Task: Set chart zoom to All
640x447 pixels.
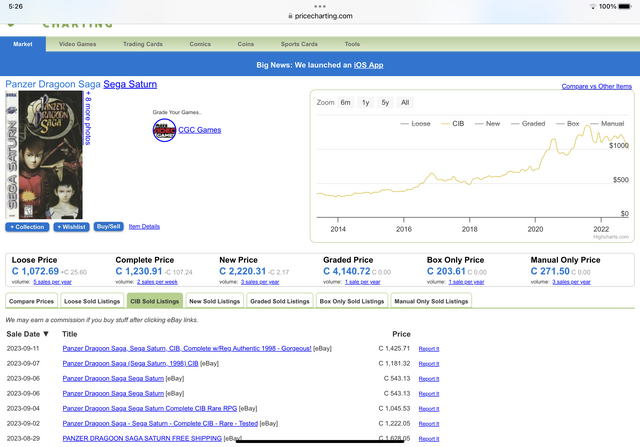Action: [x=405, y=102]
